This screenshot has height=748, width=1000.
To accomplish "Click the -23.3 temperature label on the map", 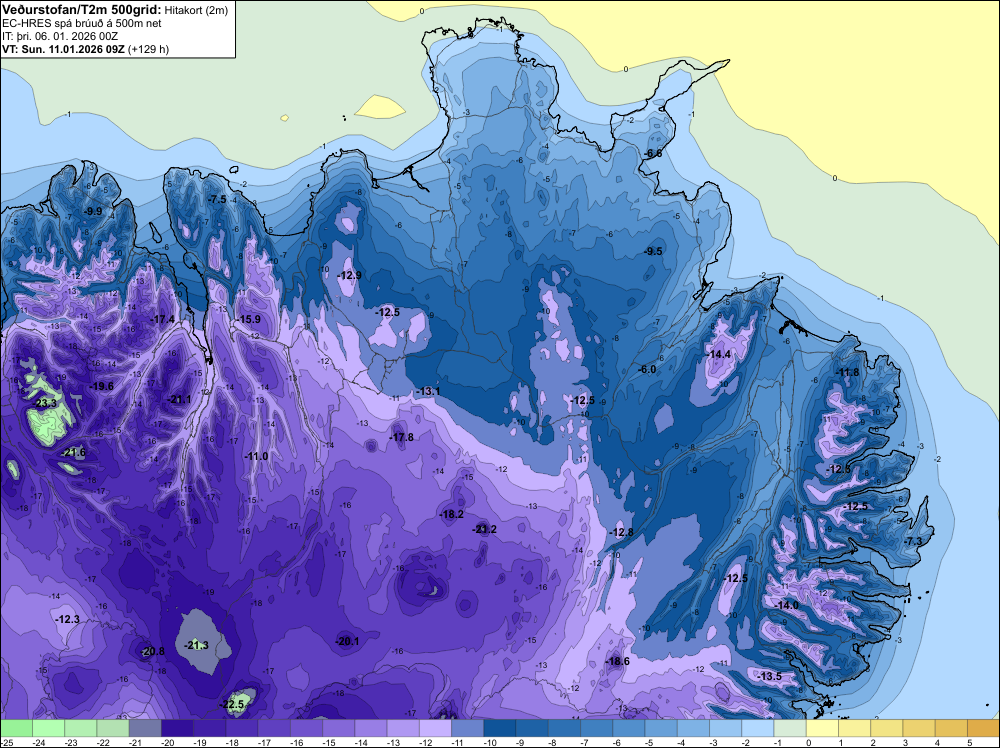I will (45, 403).
